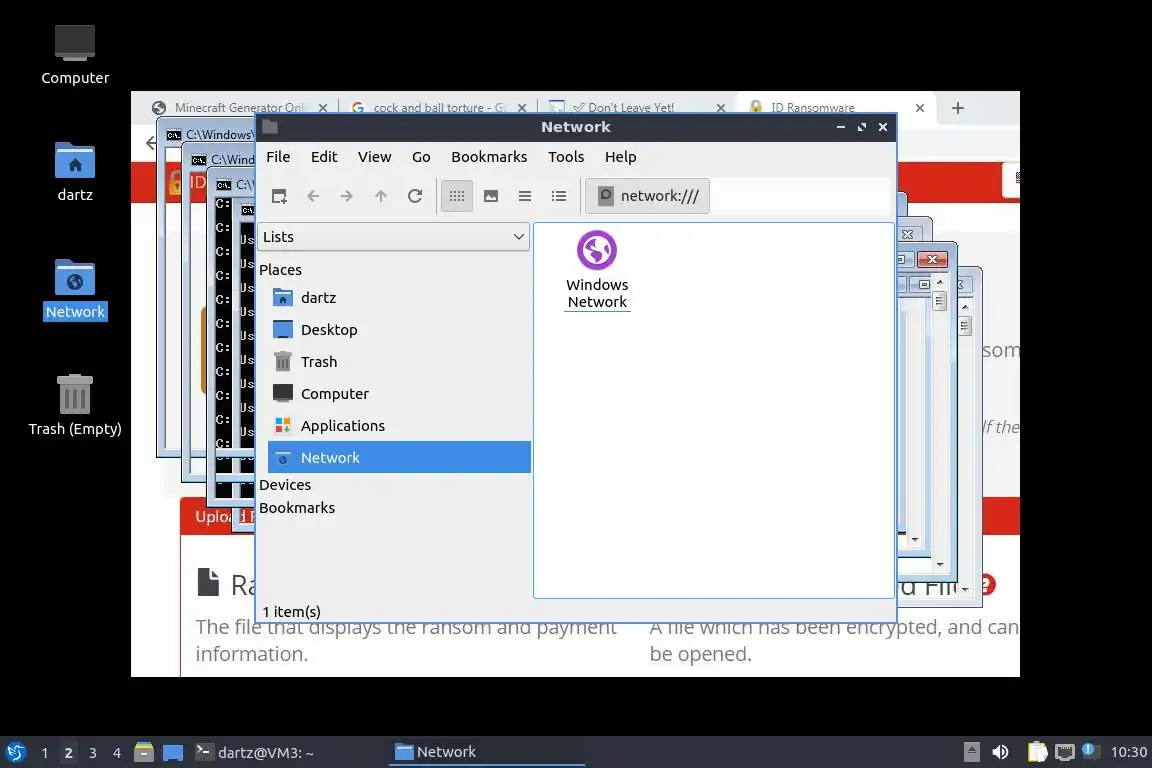Open the update notifier tray icon

tap(1090, 750)
